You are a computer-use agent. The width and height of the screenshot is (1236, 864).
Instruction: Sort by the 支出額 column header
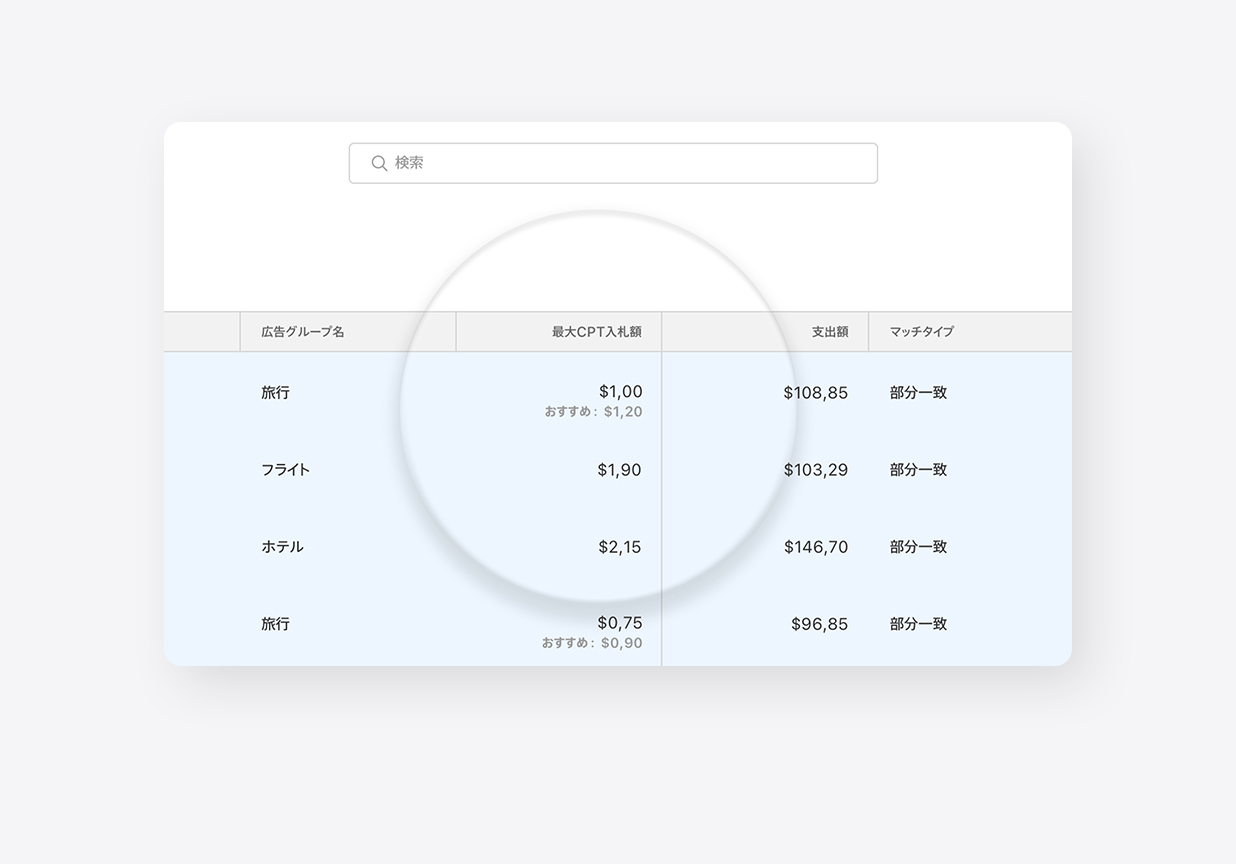point(829,331)
